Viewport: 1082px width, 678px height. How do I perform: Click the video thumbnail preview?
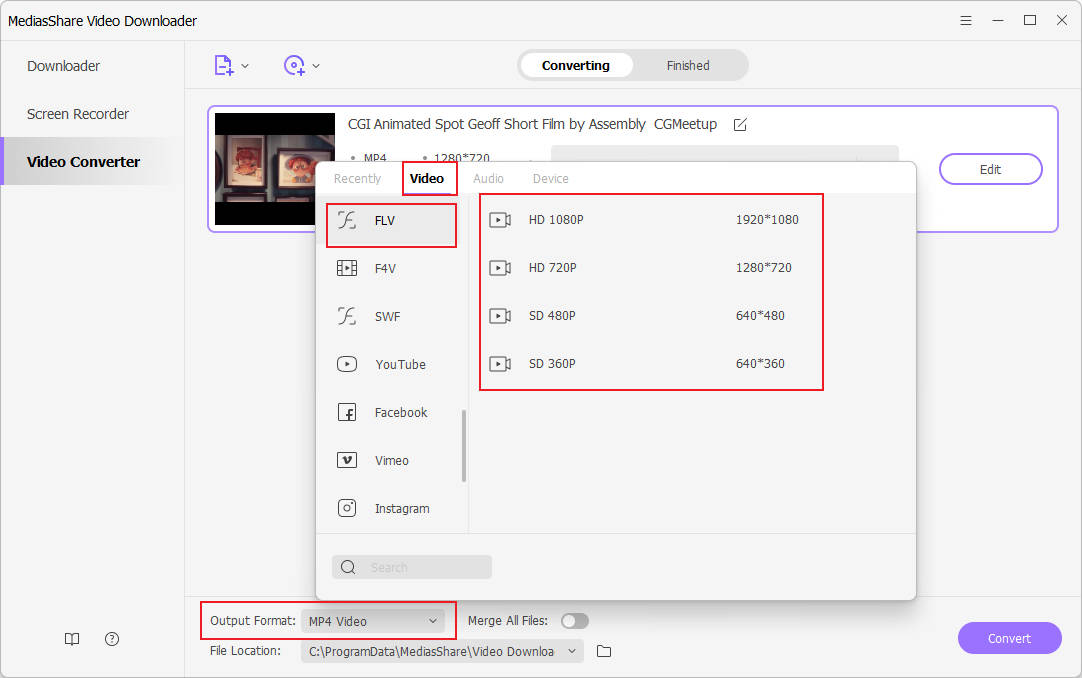pyautogui.click(x=275, y=169)
